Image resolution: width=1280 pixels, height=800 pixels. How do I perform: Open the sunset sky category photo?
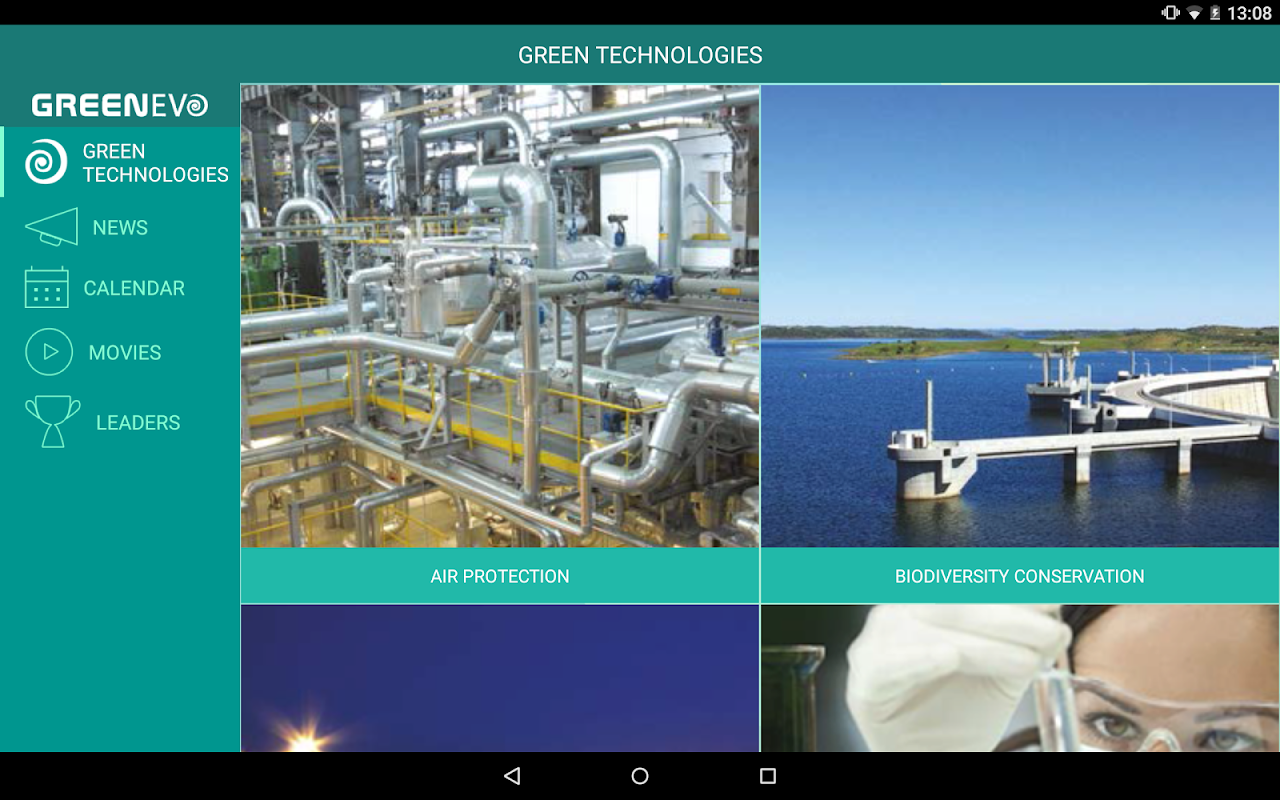pos(500,678)
